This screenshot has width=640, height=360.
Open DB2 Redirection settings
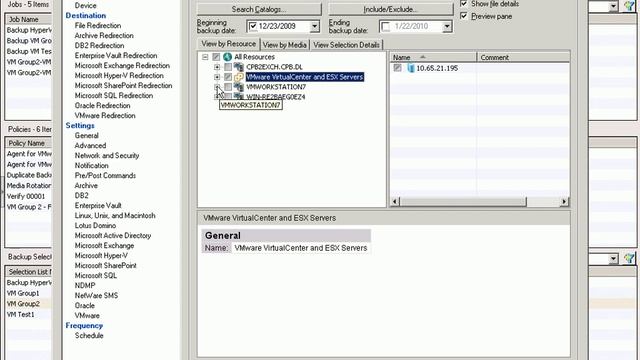point(99,45)
